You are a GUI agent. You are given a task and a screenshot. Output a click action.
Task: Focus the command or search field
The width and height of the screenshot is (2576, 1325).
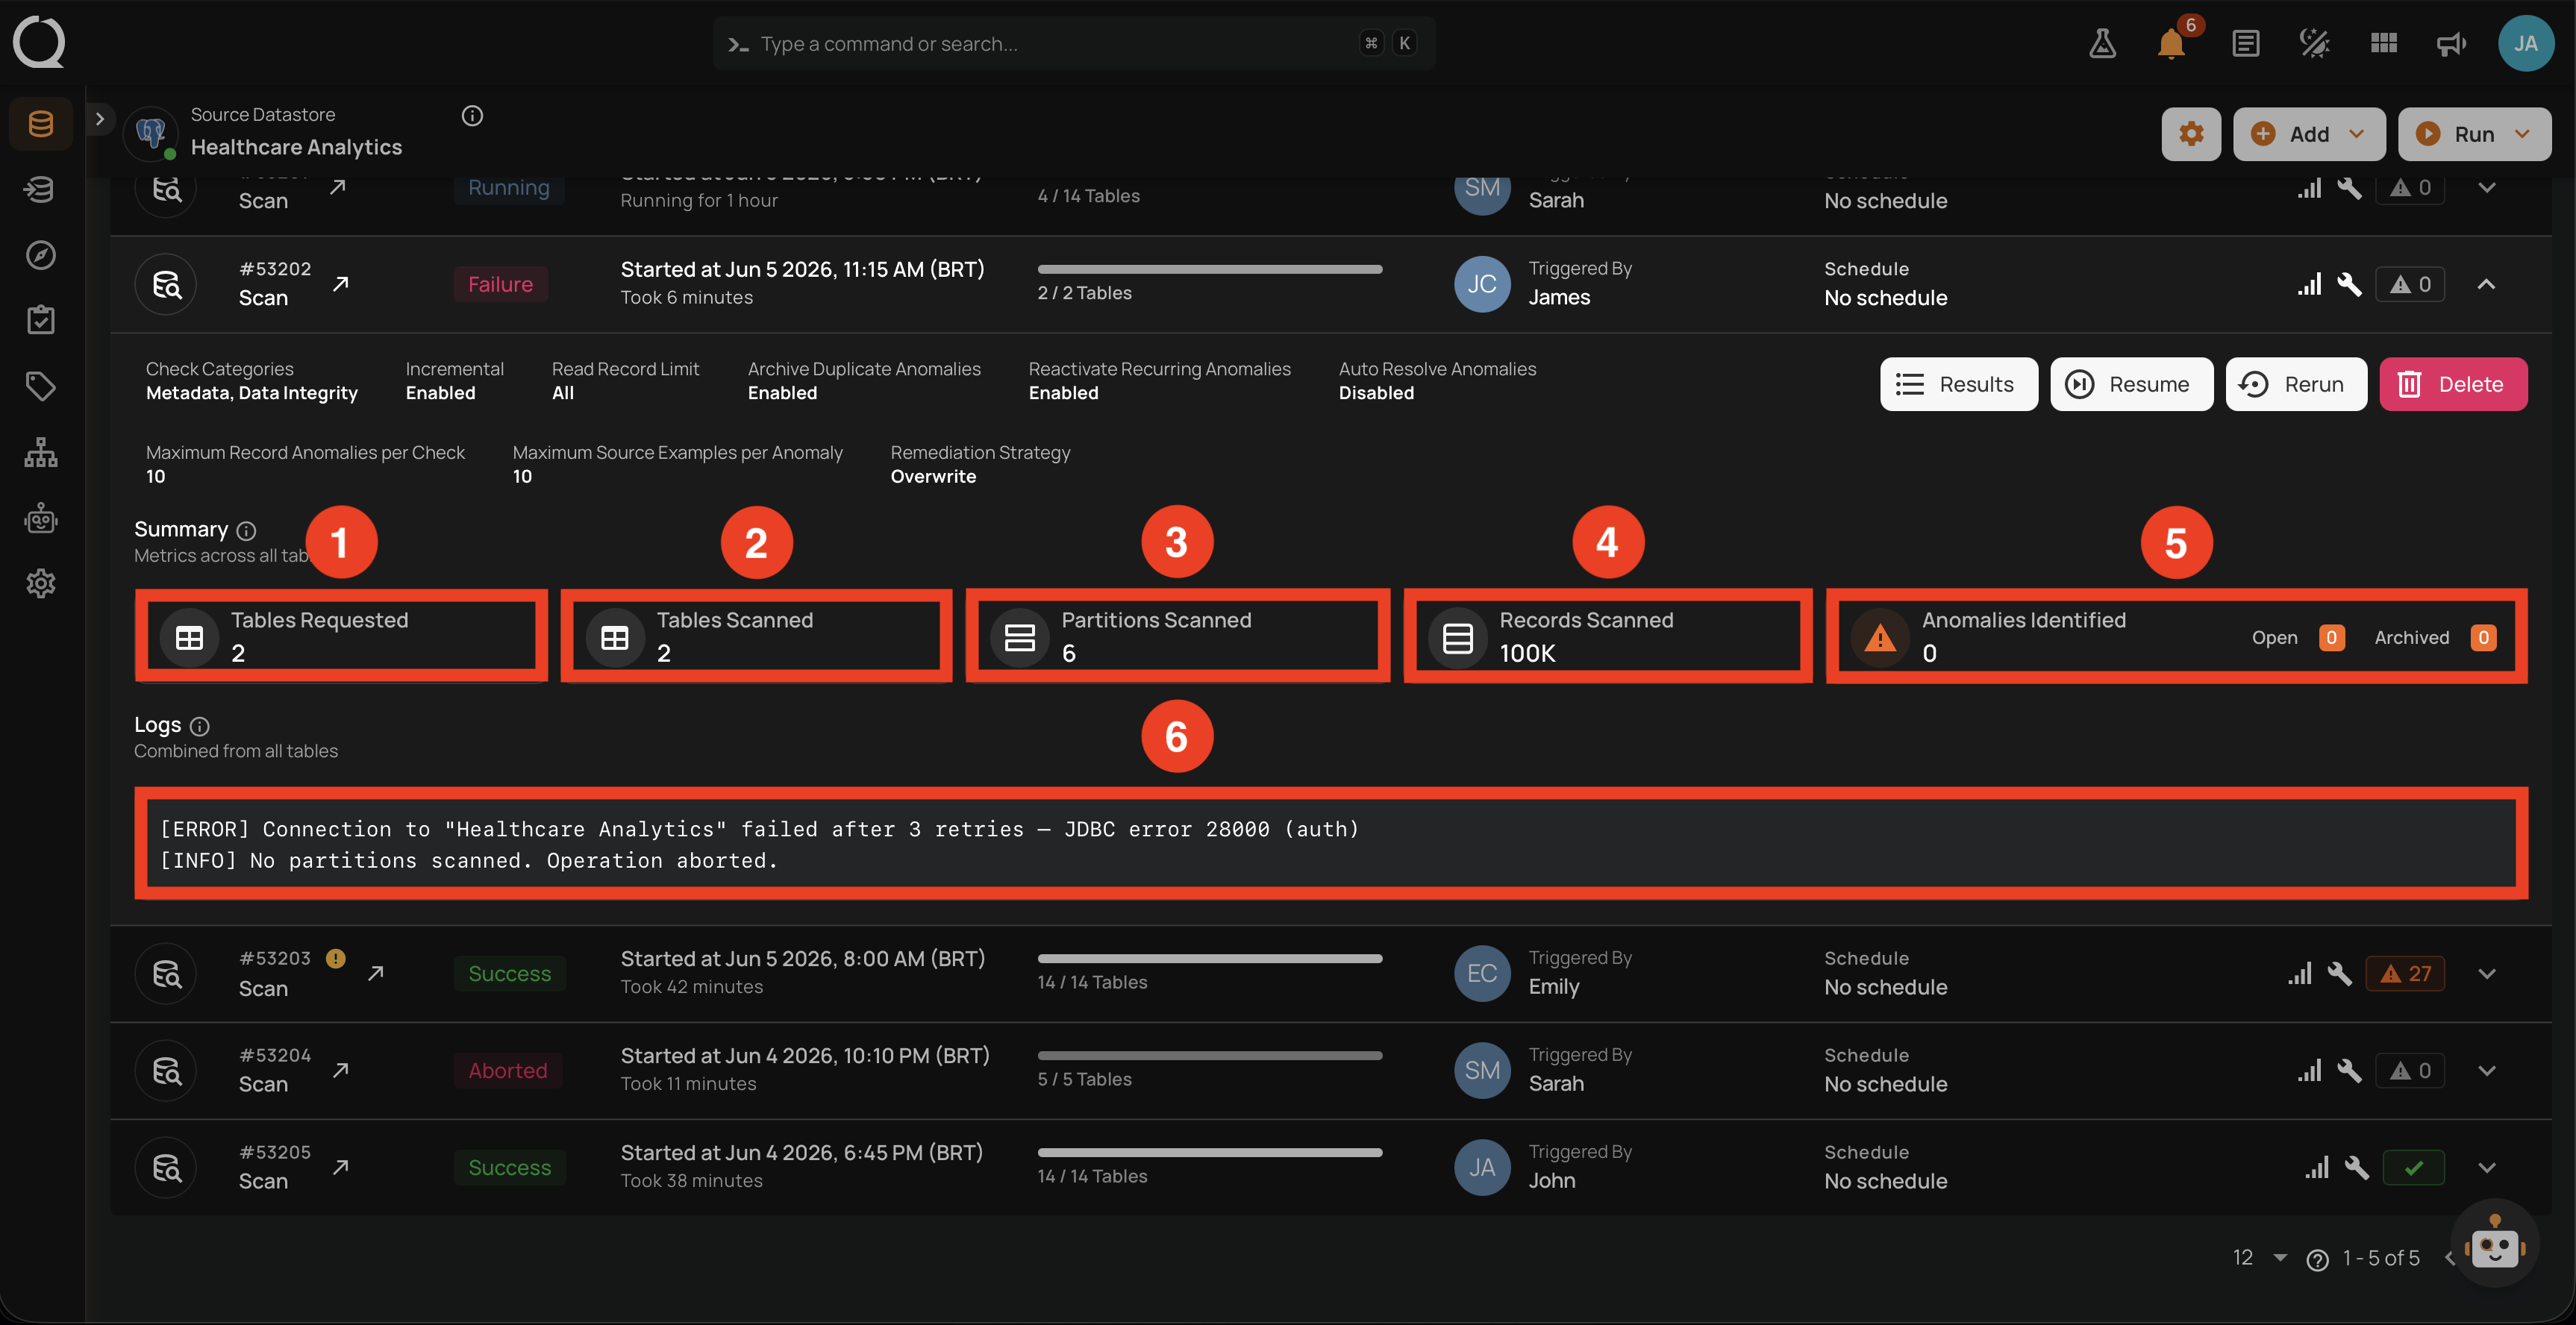click(x=1073, y=43)
